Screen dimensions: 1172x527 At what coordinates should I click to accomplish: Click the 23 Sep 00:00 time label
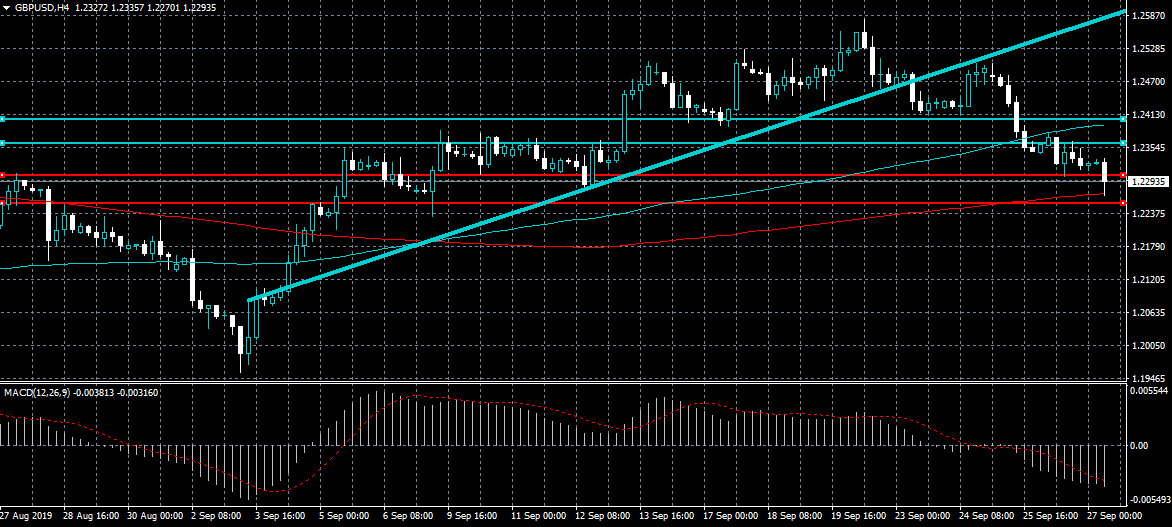[922, 516]
